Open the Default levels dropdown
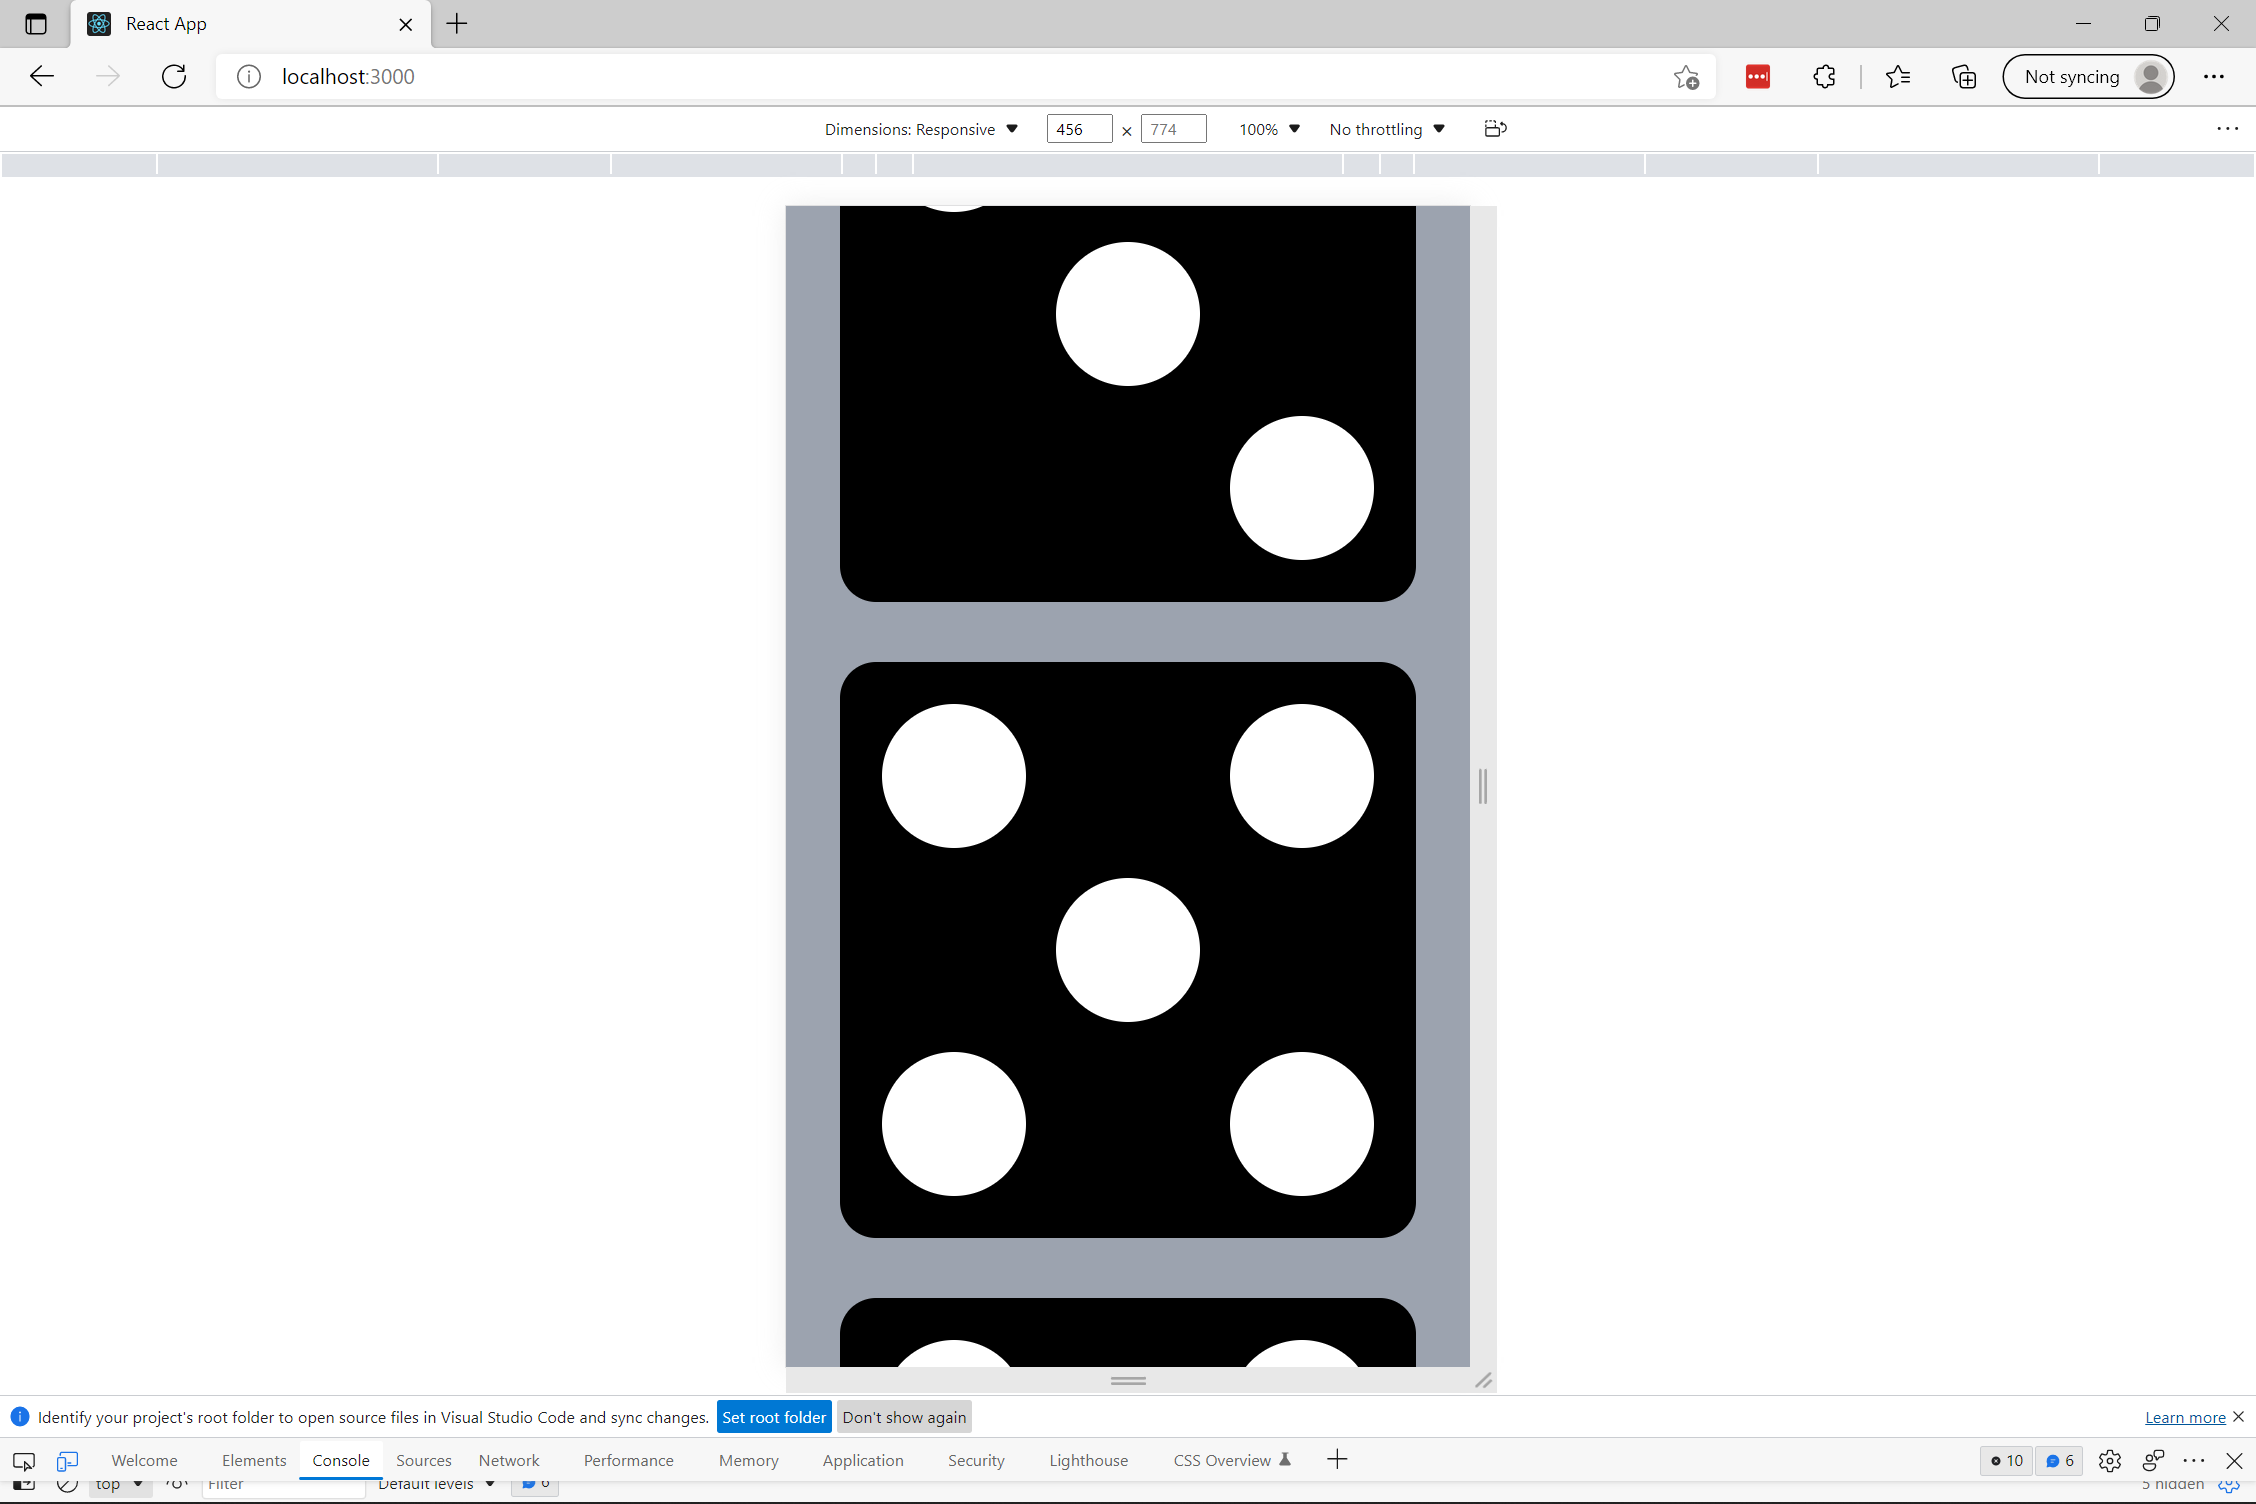This screenshot has width=2256, height=1504. click(436, 1485)
